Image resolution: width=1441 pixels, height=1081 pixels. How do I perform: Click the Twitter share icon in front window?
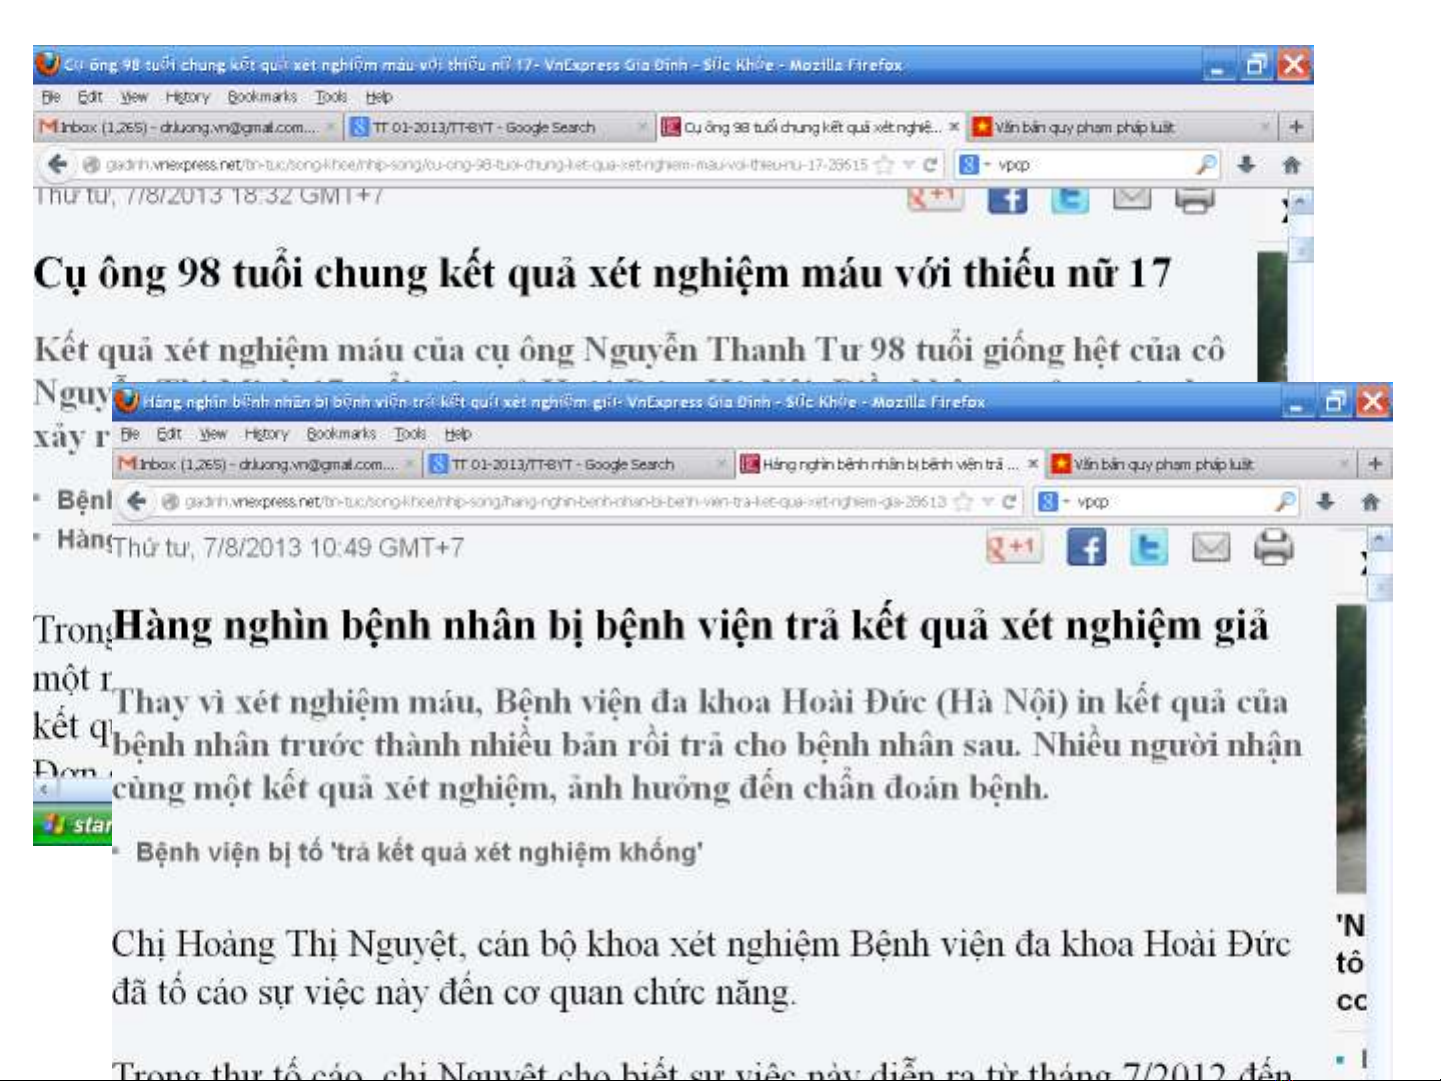pyautogui.click(x=1148, y=548)
